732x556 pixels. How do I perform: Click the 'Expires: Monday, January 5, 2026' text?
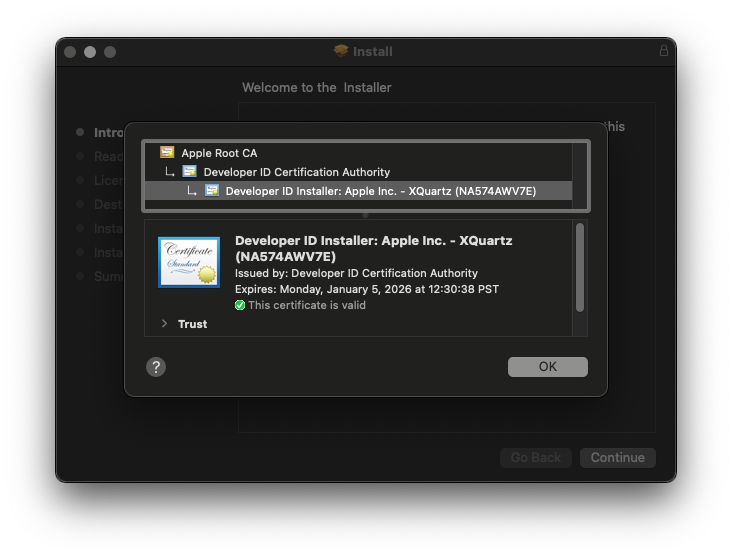click(367, 289)
